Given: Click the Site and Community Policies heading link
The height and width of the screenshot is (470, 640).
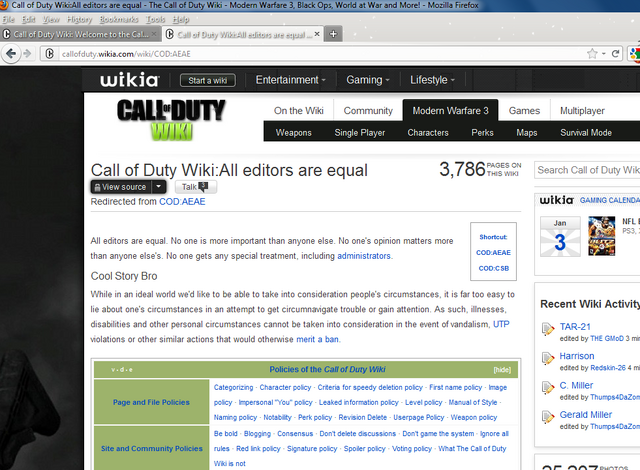Looking at the screenshot, I should coord(151,448).
